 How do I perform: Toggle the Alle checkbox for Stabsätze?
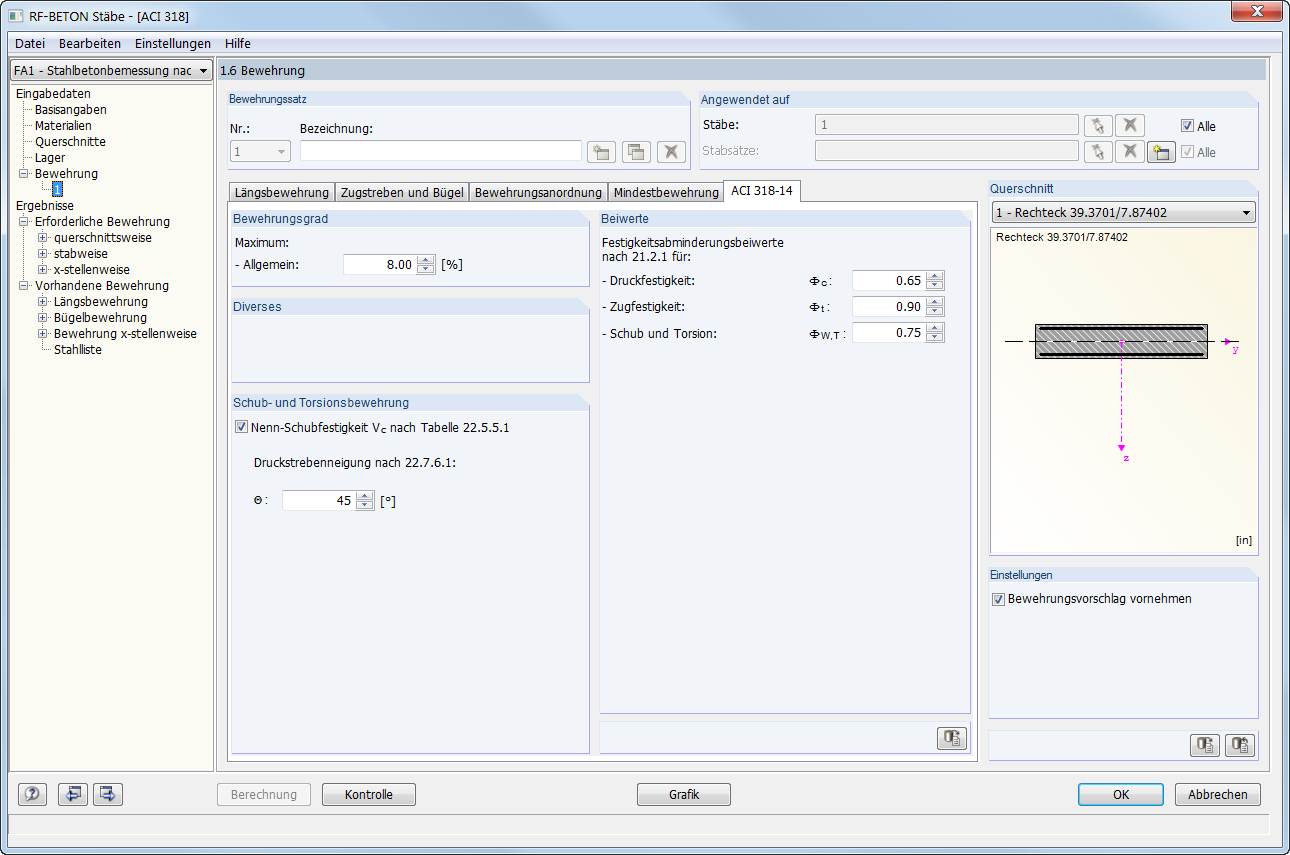point(1187,152)
